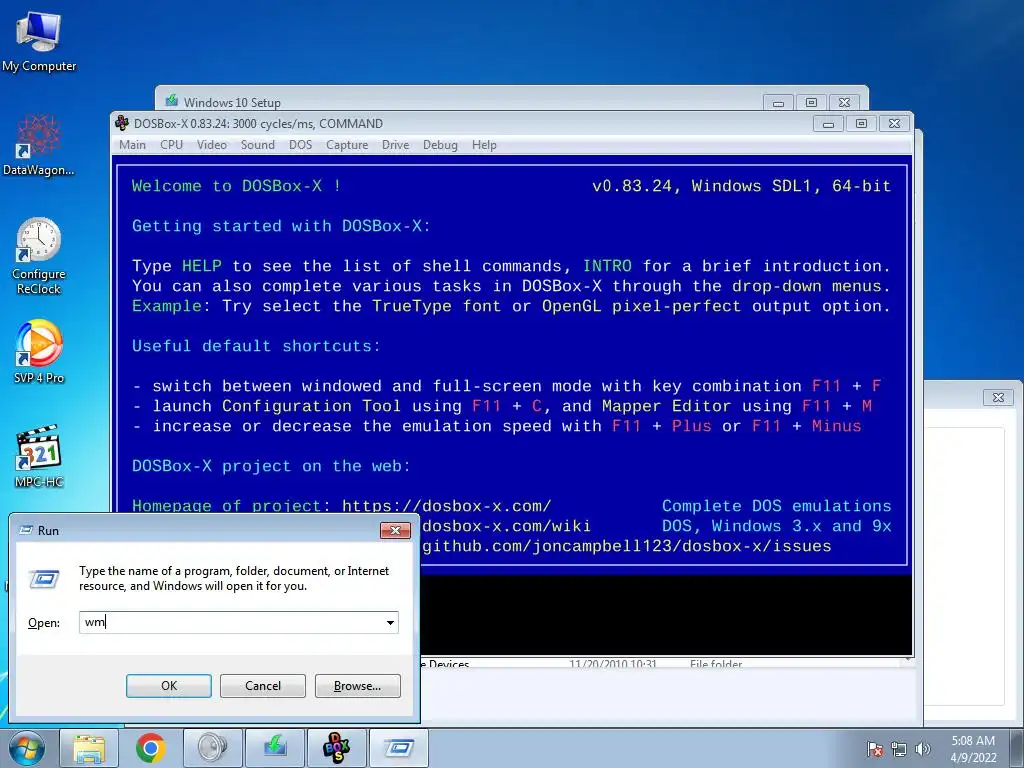Click the https://dosbox-x.com/ homepage text
Image resolution: width=1024 pixels, height=768 pixels.
[446, 506]
